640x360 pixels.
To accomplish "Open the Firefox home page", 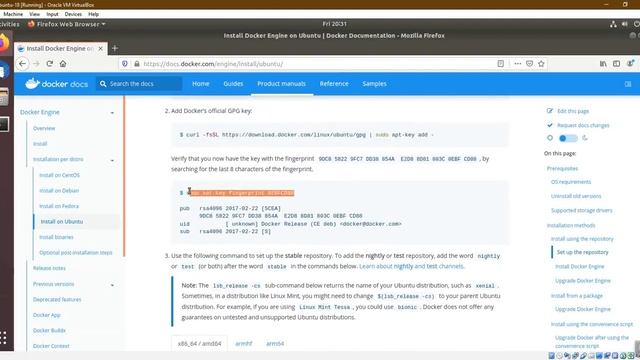I will click(63, 64).
